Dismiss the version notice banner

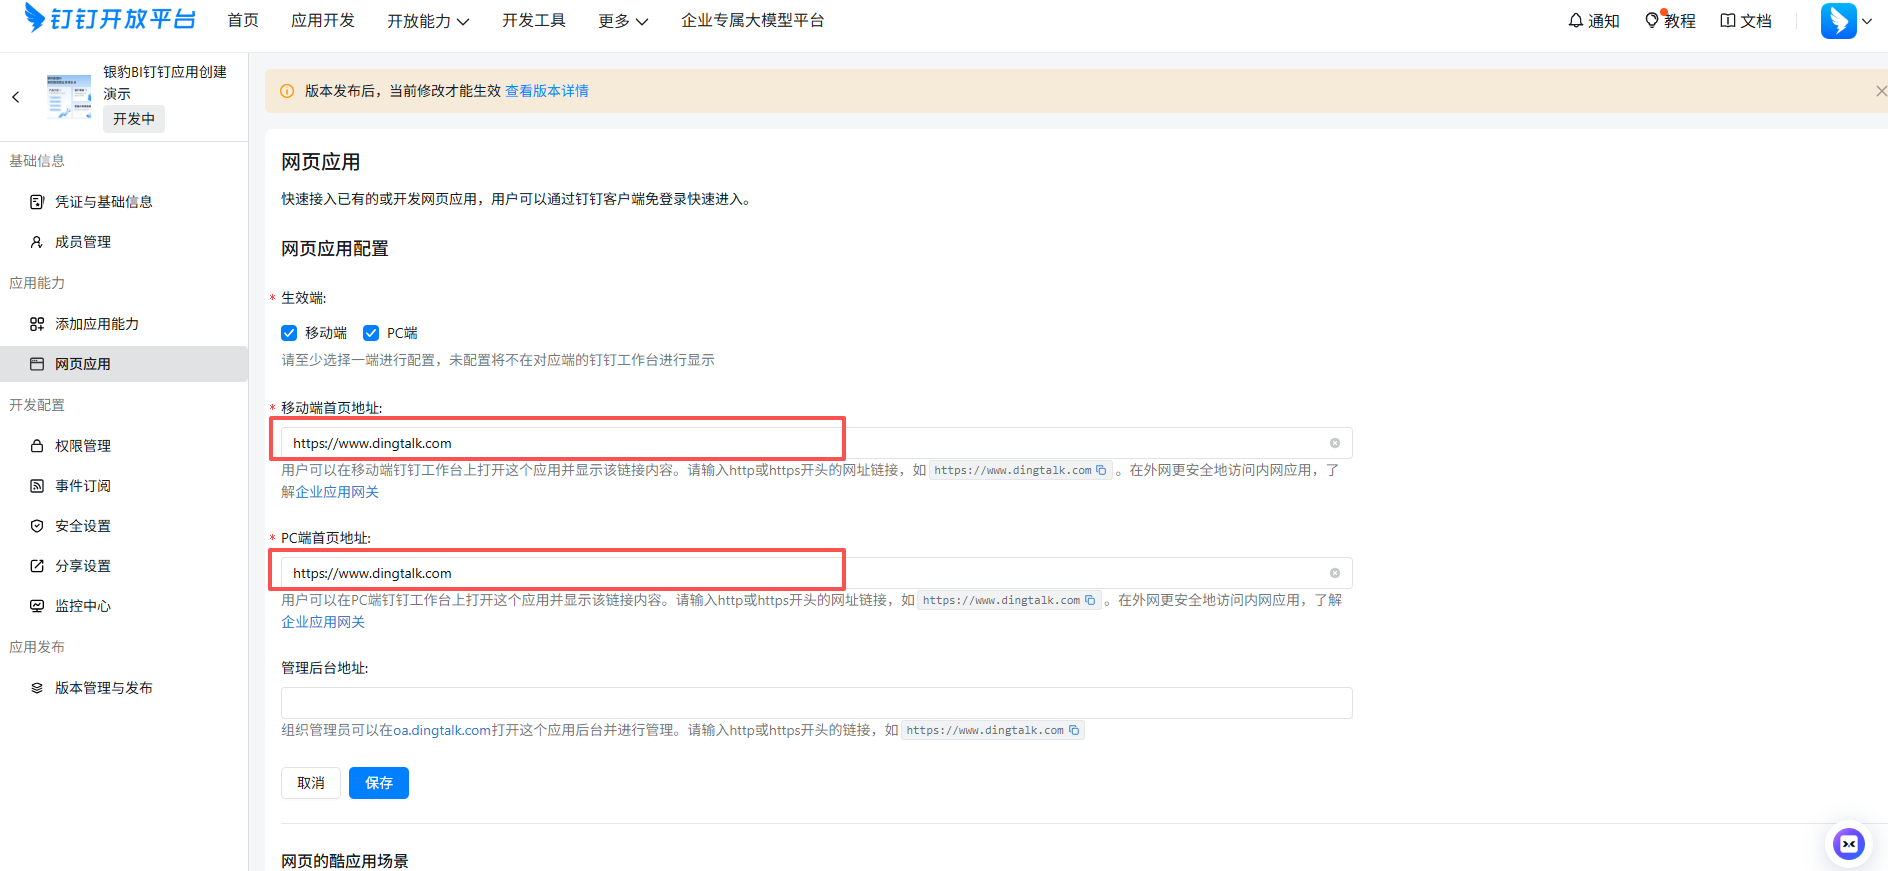coord(1880,91)
